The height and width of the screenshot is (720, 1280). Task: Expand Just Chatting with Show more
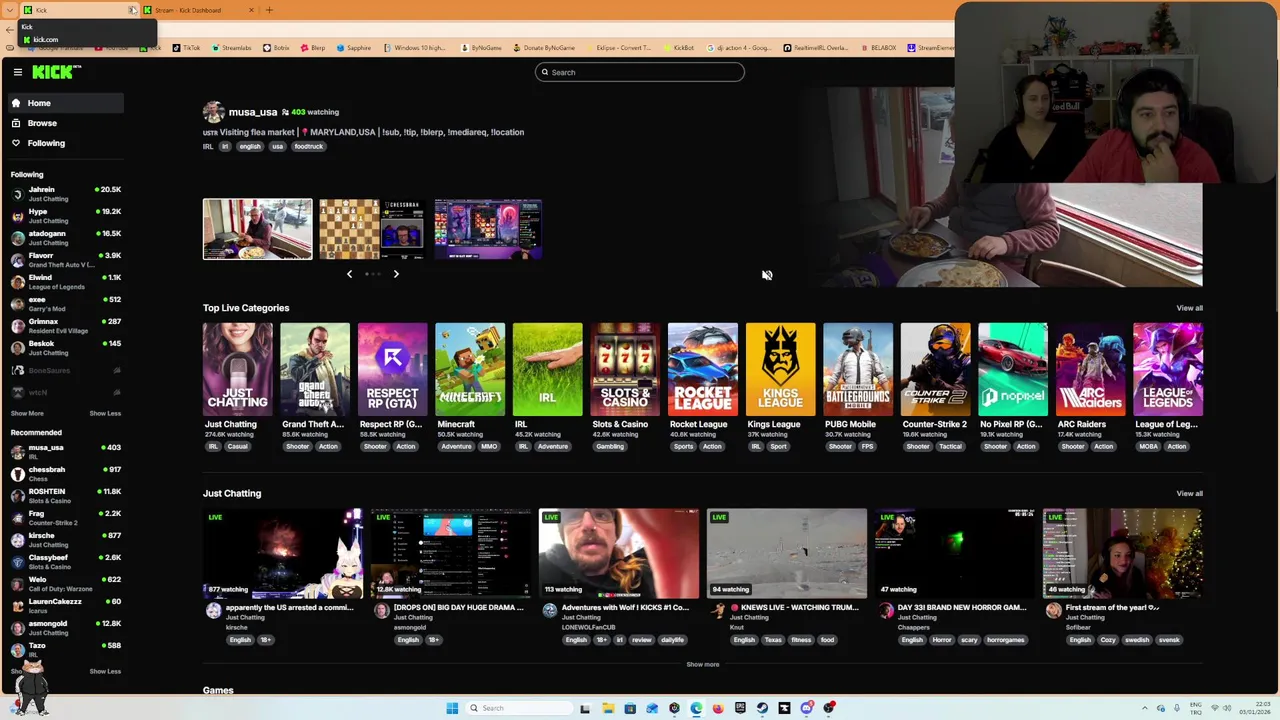[x=702, y=664]
